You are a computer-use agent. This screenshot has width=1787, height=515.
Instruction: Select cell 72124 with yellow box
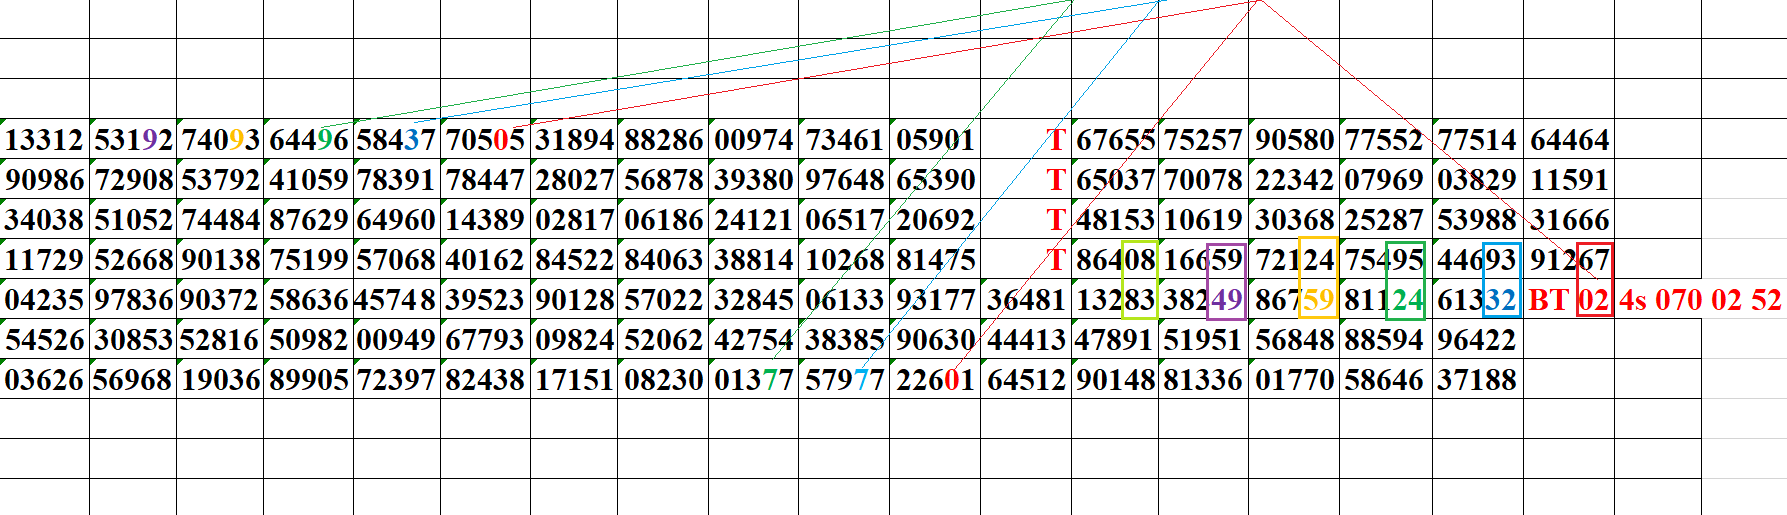[x=1294, y=260]
